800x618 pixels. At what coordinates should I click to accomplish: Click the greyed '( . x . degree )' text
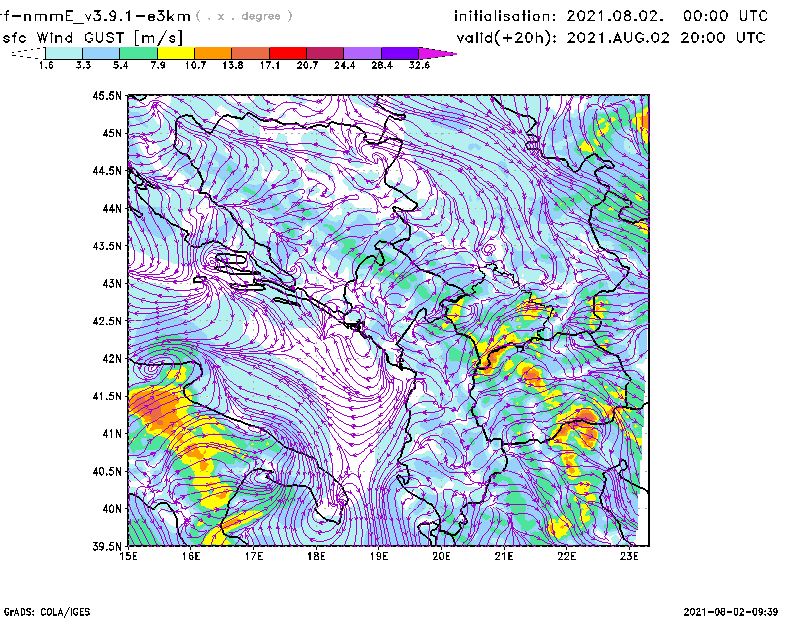click(244, 16)
